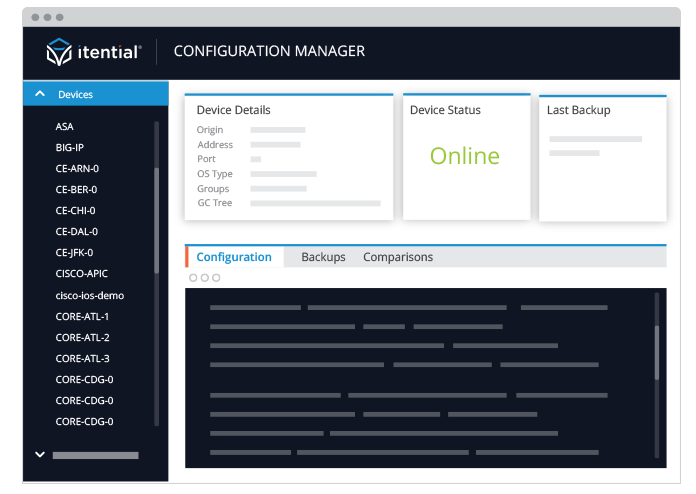The height and width of the screenshot is (494, 696).
Task: Click the Groups field label
Action: coord(213,189)
